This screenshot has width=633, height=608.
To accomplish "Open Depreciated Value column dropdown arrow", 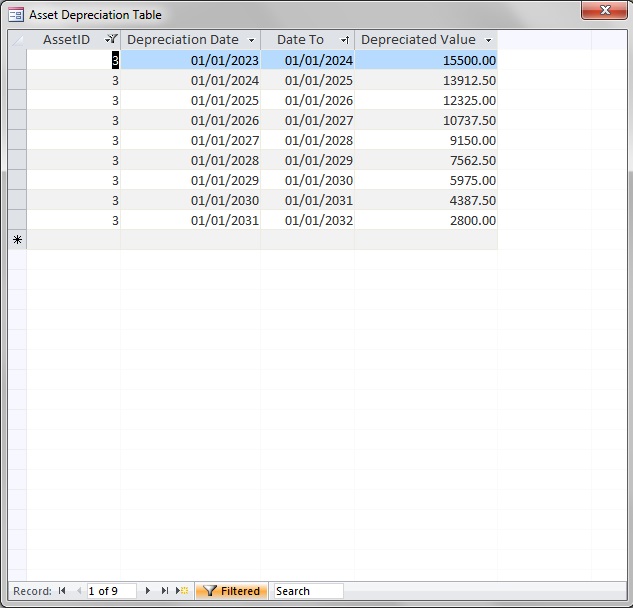I will 488,41.
